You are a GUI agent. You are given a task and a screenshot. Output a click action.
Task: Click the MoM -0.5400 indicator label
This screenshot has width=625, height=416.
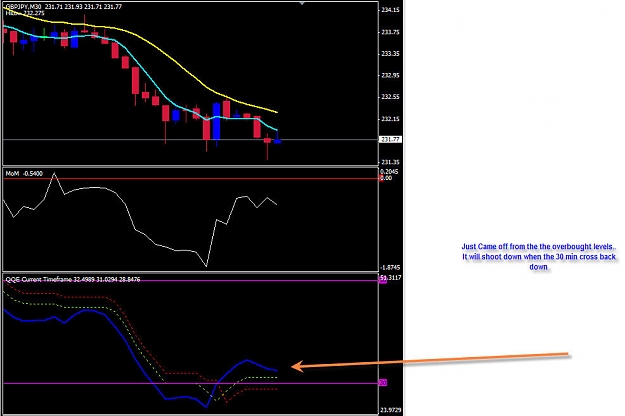tap(24, 174)
